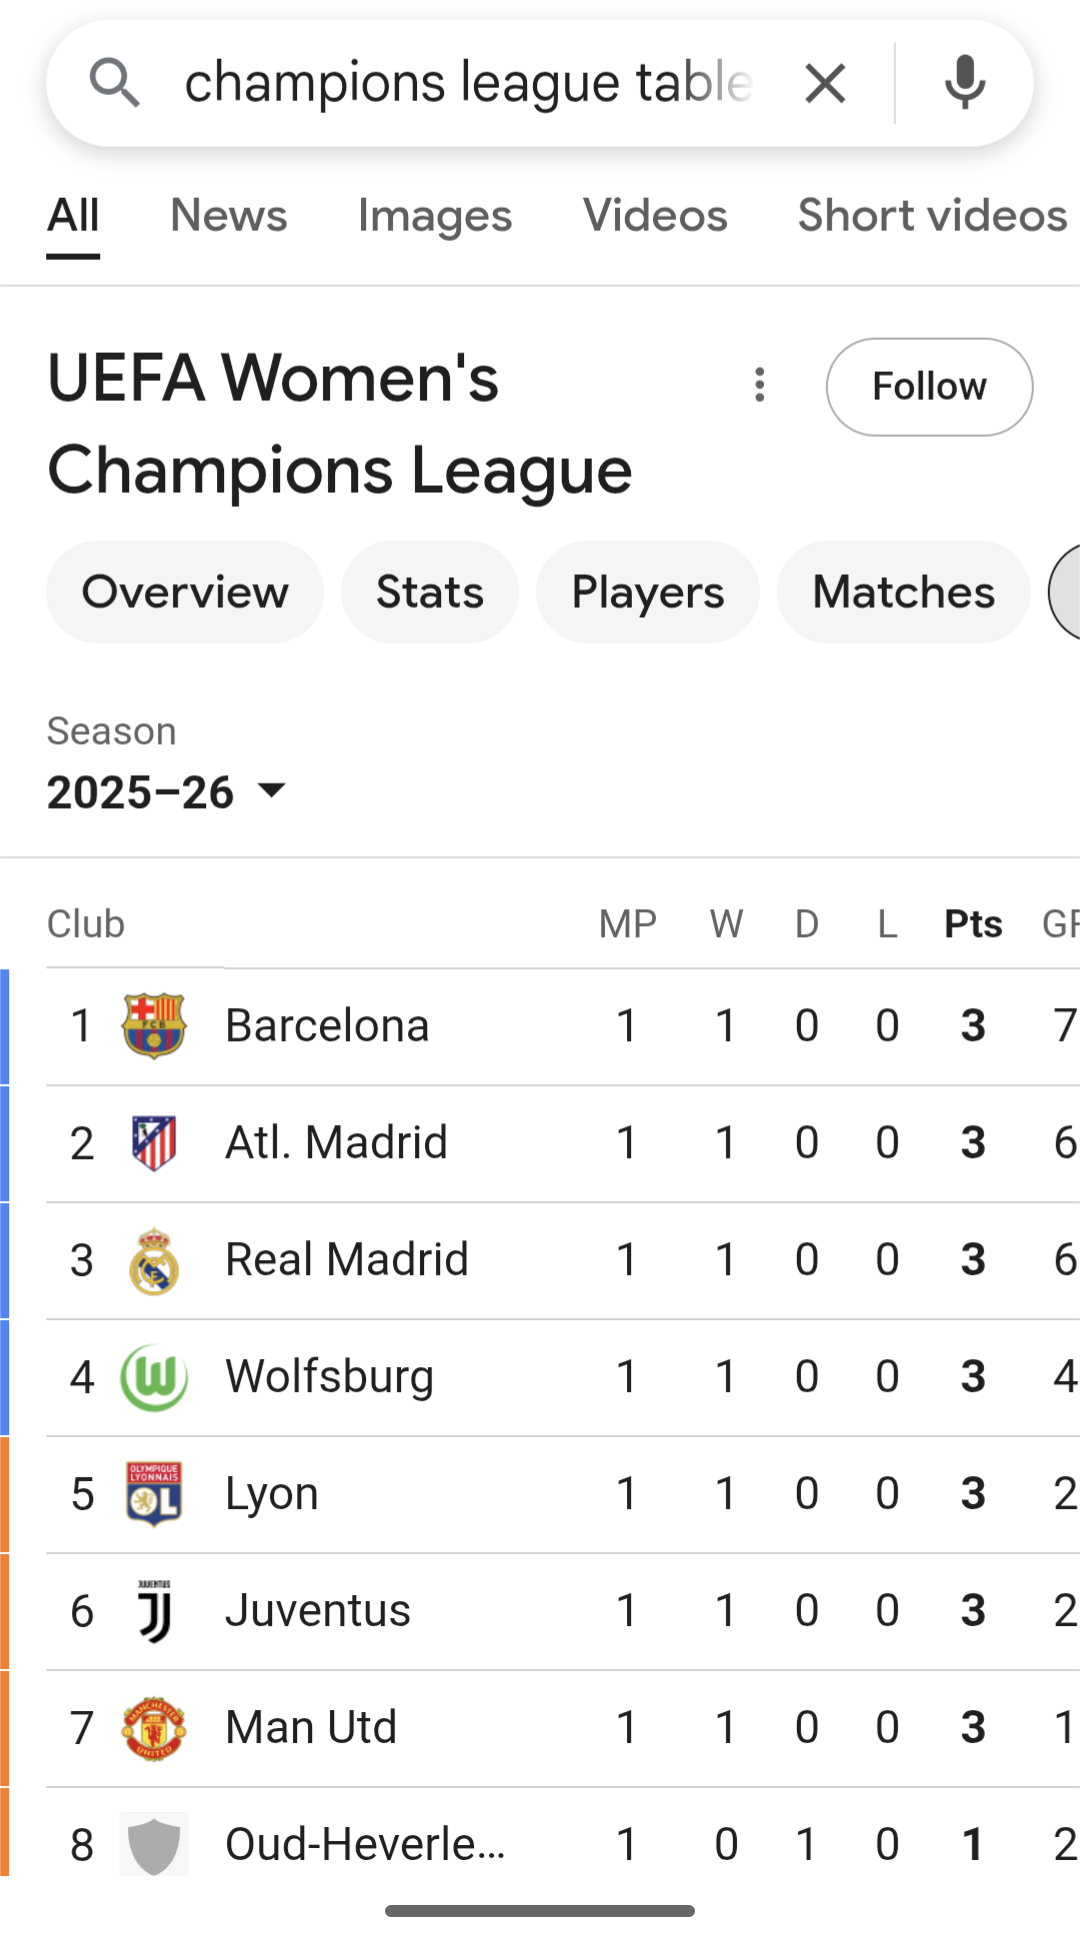Start voice search with microphone

tap(964, 83)
